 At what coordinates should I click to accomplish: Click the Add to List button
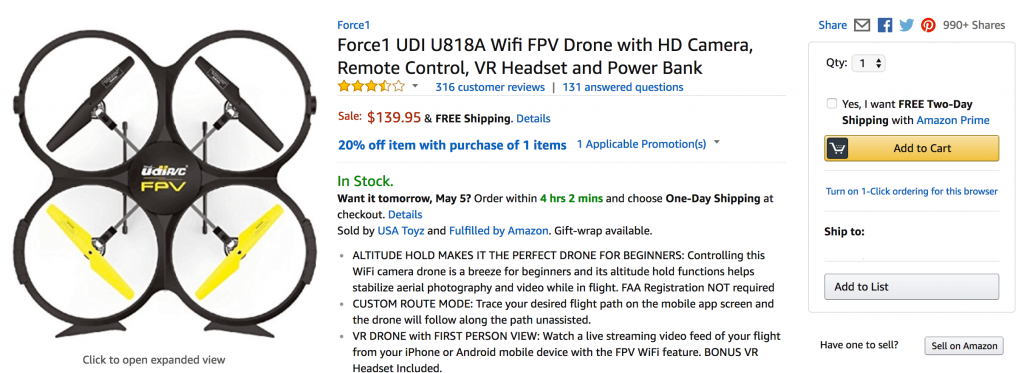(x=912, y=287)
